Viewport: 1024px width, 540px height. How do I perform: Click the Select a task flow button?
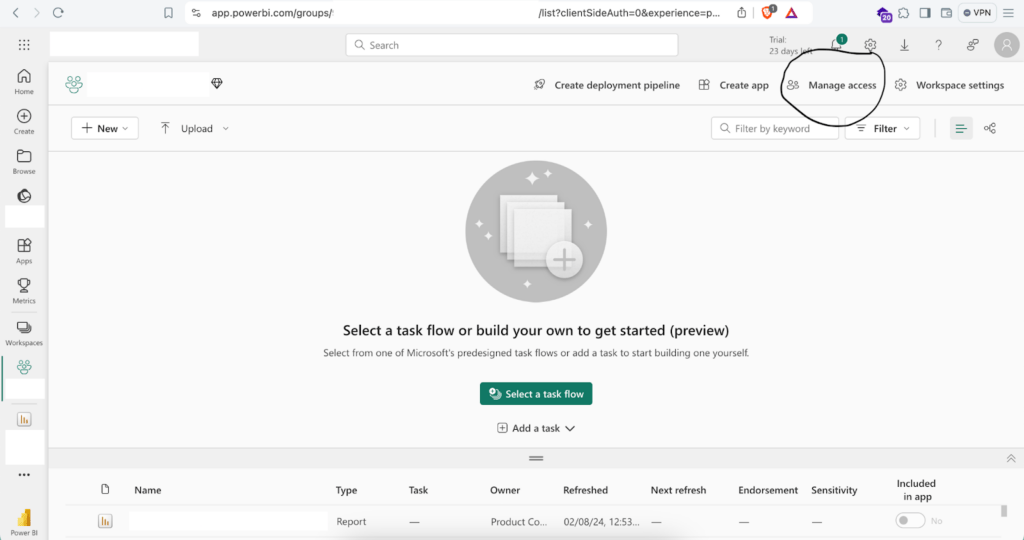(x=536, y=394)
